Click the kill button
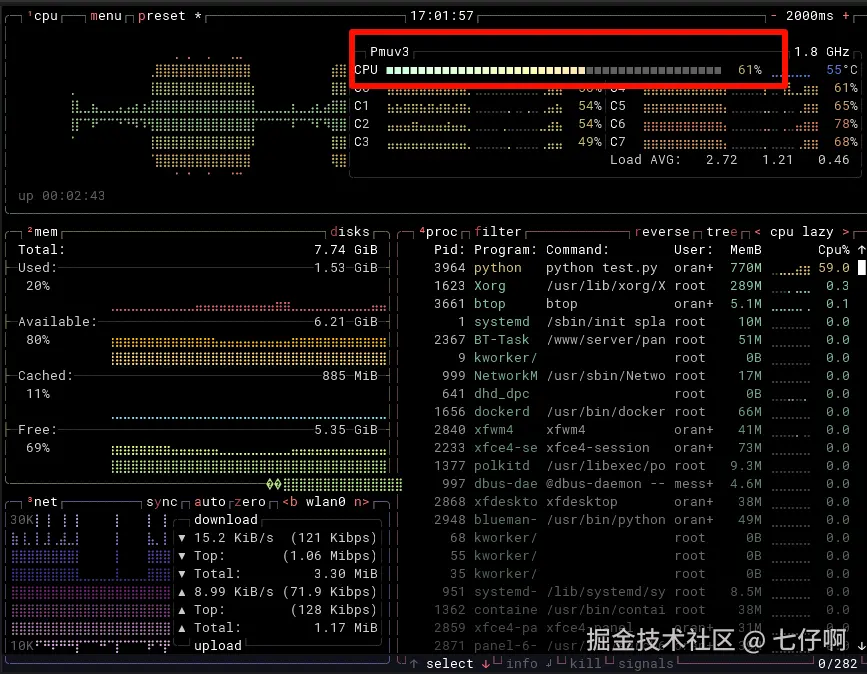Image resolution: width=867 pixels, height=674 pixels. click(585, 663)
